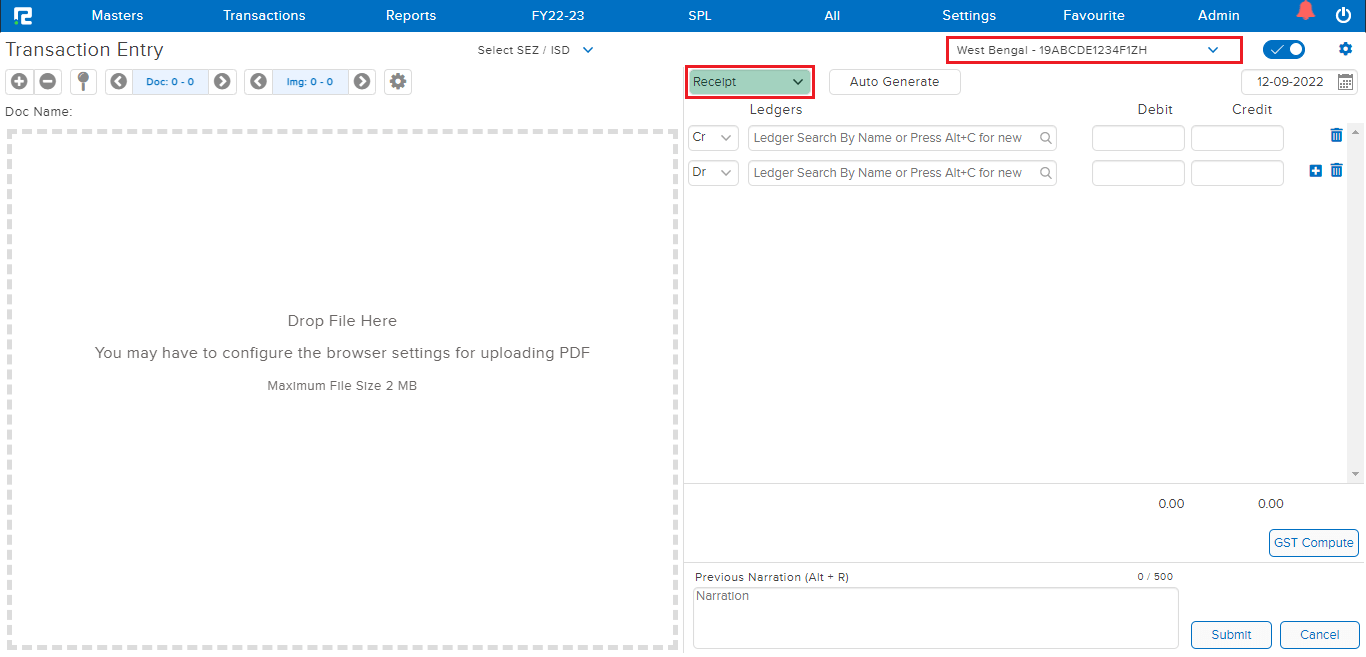The width and height of the screenshot is (1366, 657).
Task: Click the zoom in plus icon
Action: click(19, 82)
